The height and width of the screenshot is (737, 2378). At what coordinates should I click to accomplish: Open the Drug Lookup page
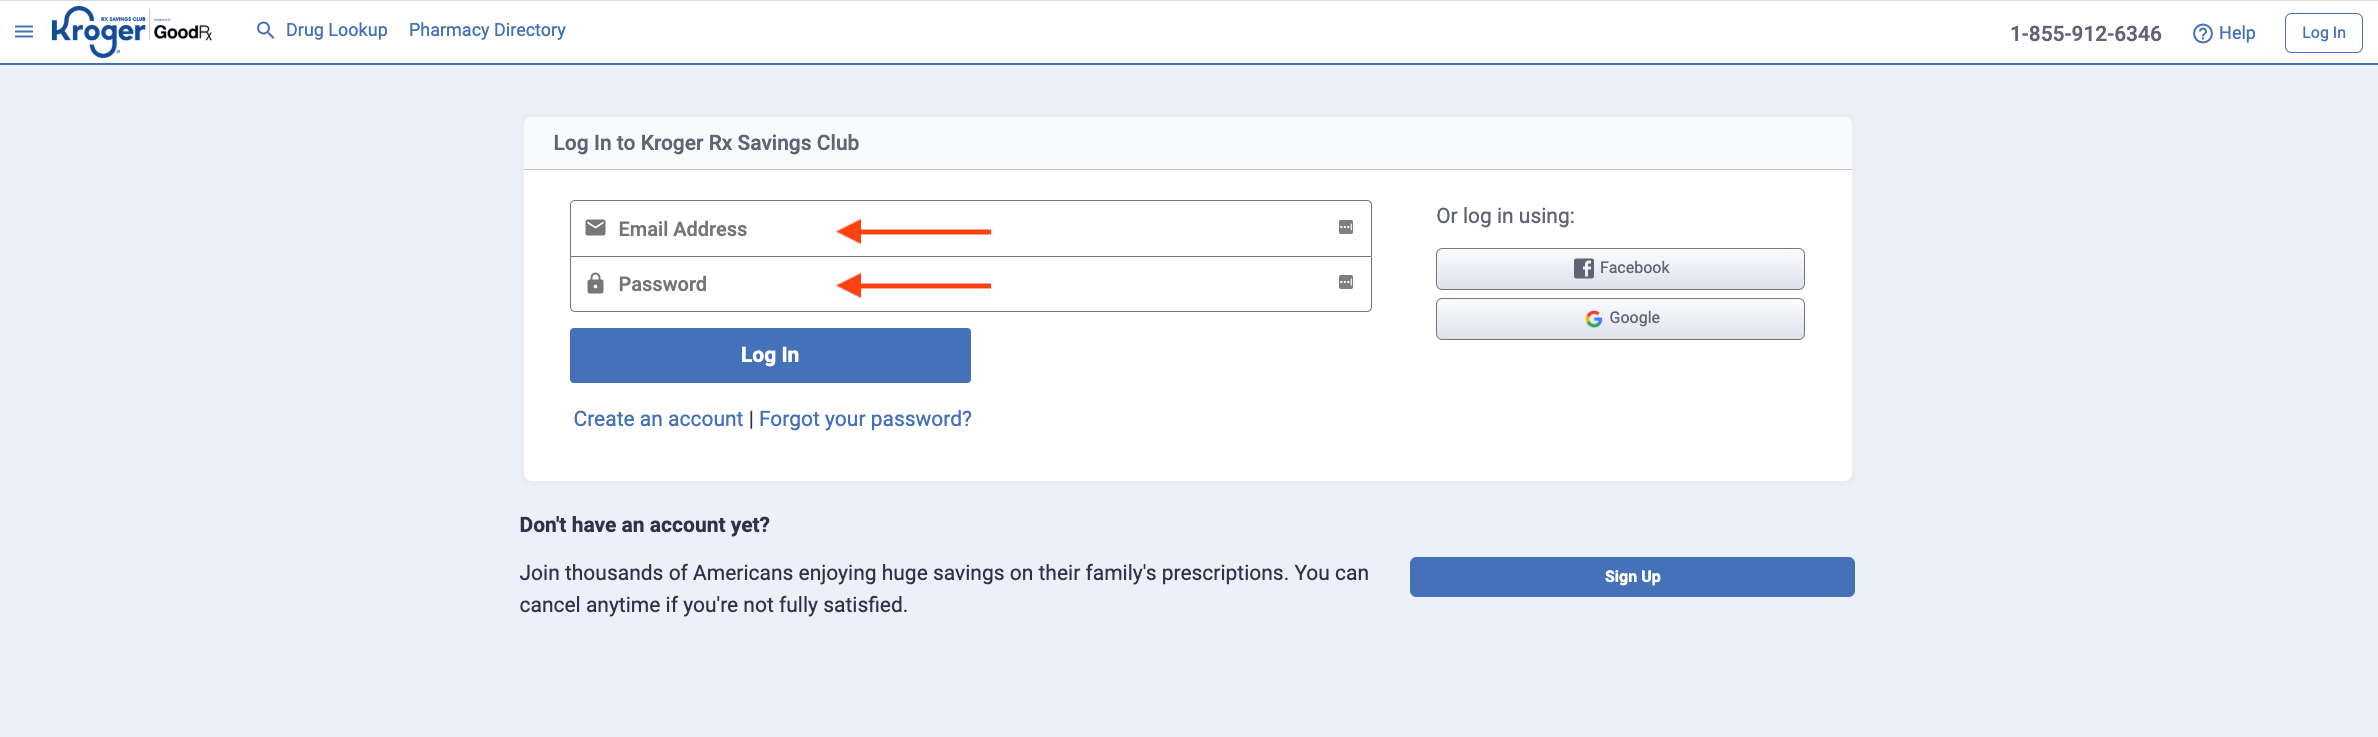[x=335, y=30]
